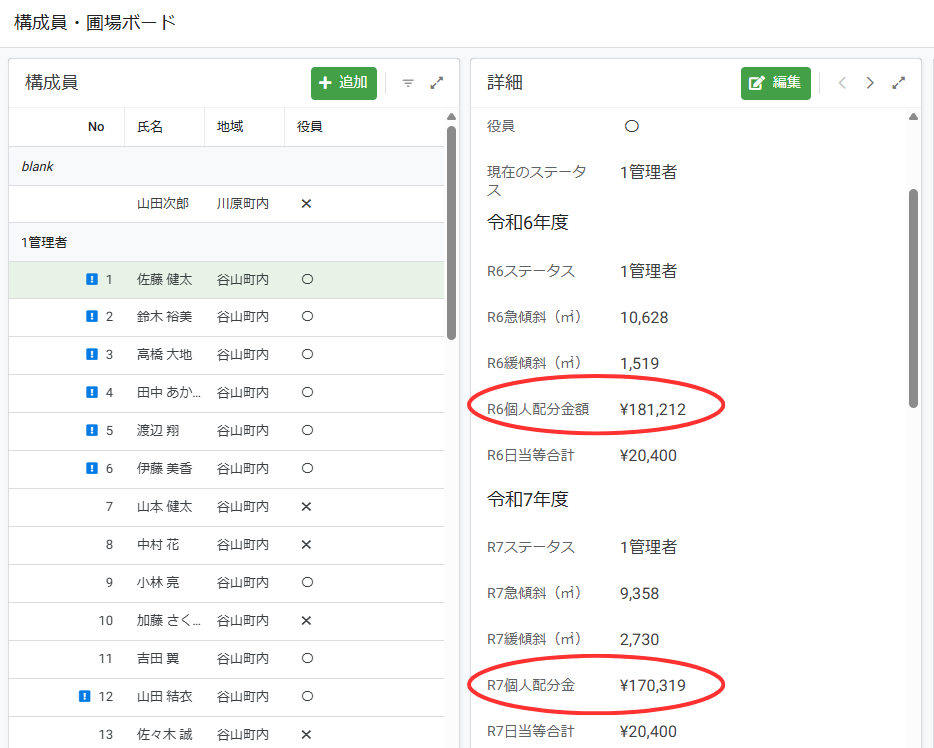The height and width of the screenshot is (748, 934).
Task: Expand the 詳細 panel to fullscreen
Action: [899, 83]
